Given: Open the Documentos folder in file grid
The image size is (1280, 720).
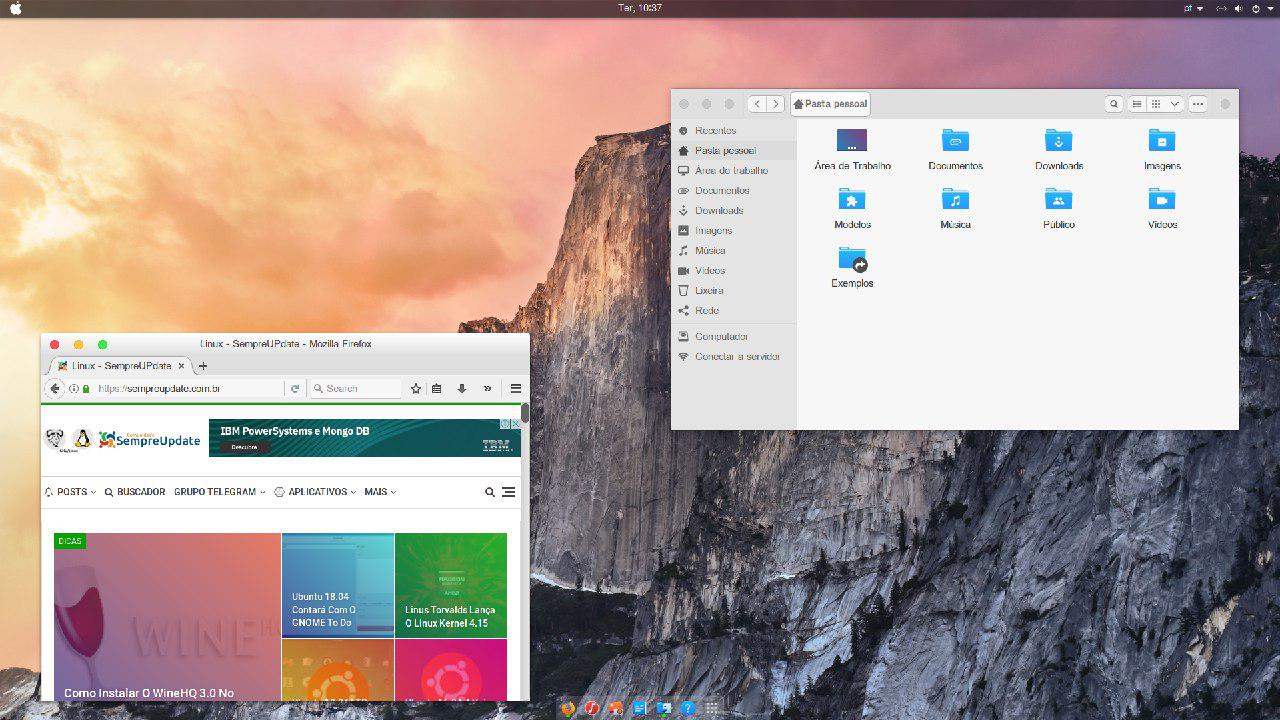Looking at the screenshot, I should pyautogui.click(x=955, y=140).
